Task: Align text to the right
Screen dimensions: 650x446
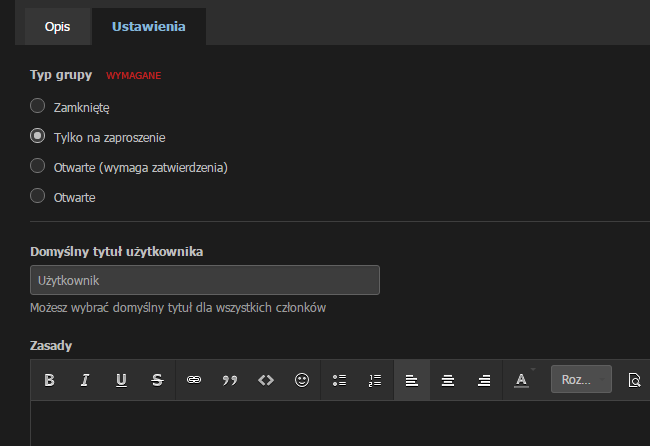Action: point(484,380)
